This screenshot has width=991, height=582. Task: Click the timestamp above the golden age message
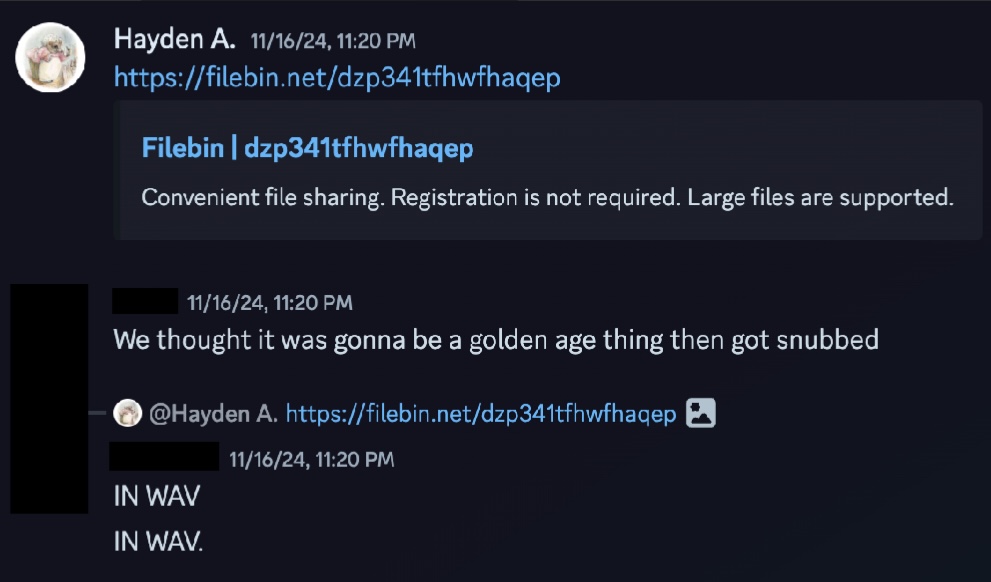click(x=270, y=303)
